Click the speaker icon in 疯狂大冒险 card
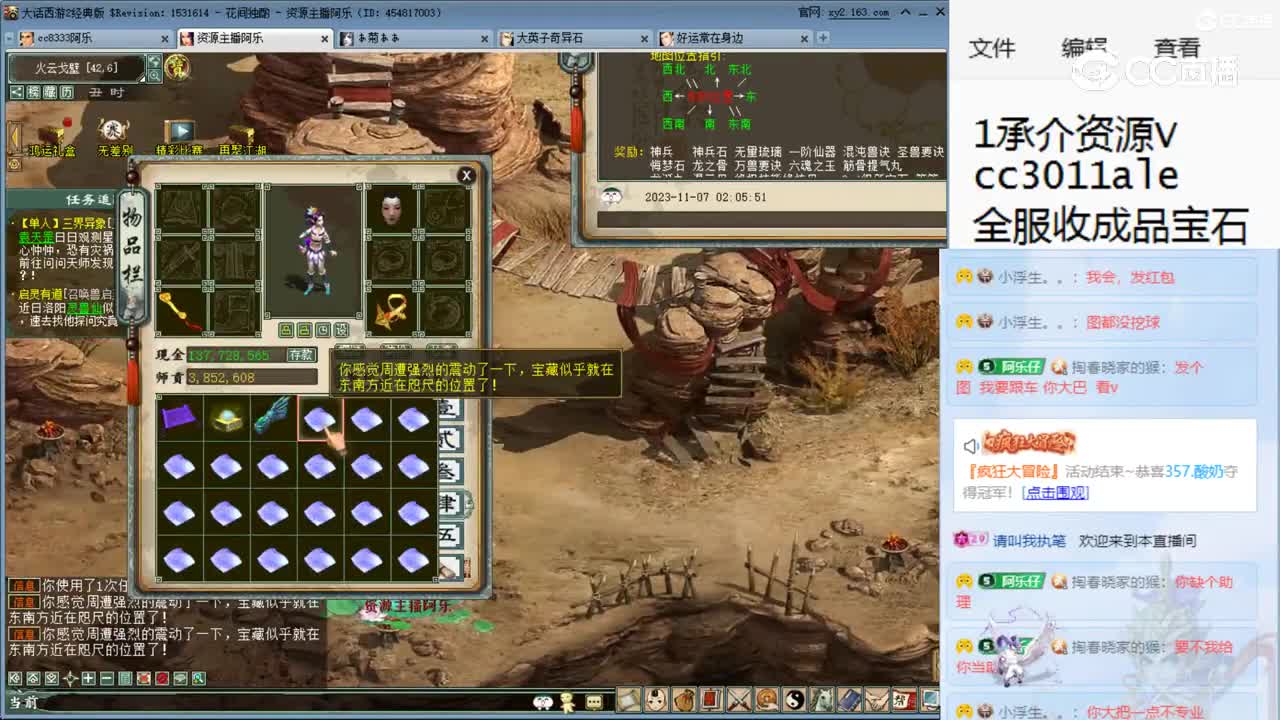Viewport: 1280px width, 720px height. 970,446
